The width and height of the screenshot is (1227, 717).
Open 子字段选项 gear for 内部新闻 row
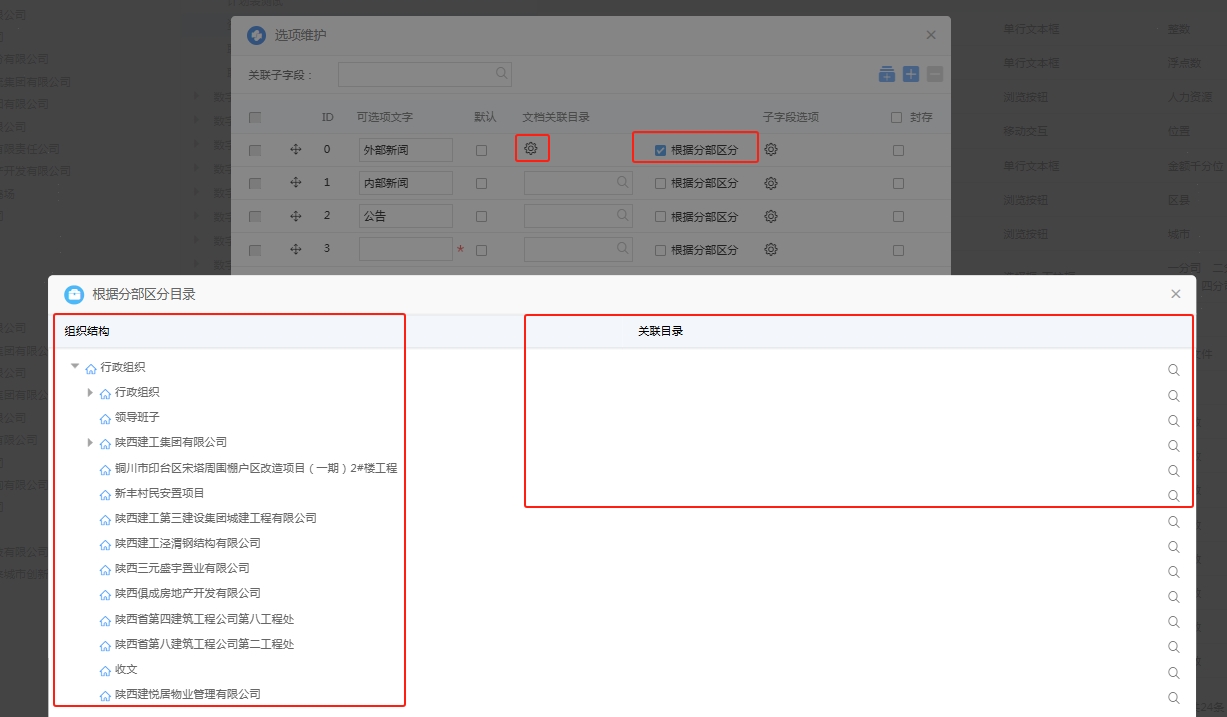771,184
